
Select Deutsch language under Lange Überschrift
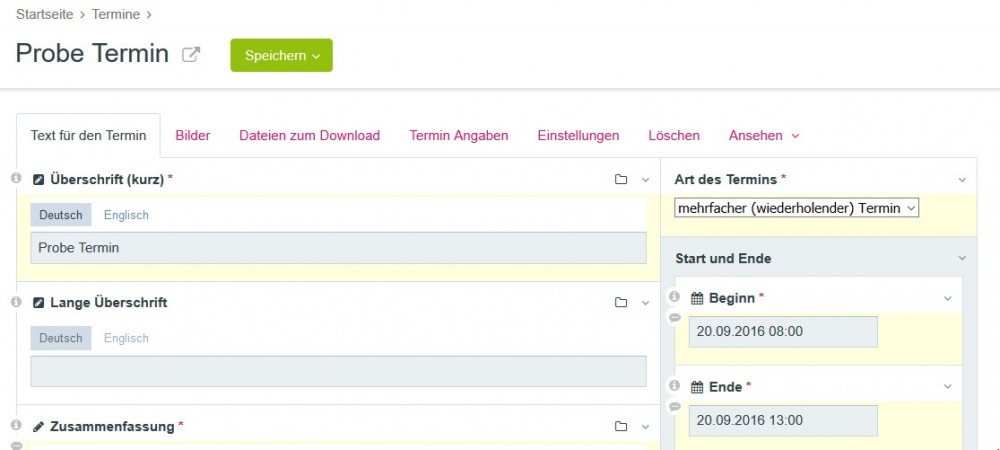pos(61,338)
